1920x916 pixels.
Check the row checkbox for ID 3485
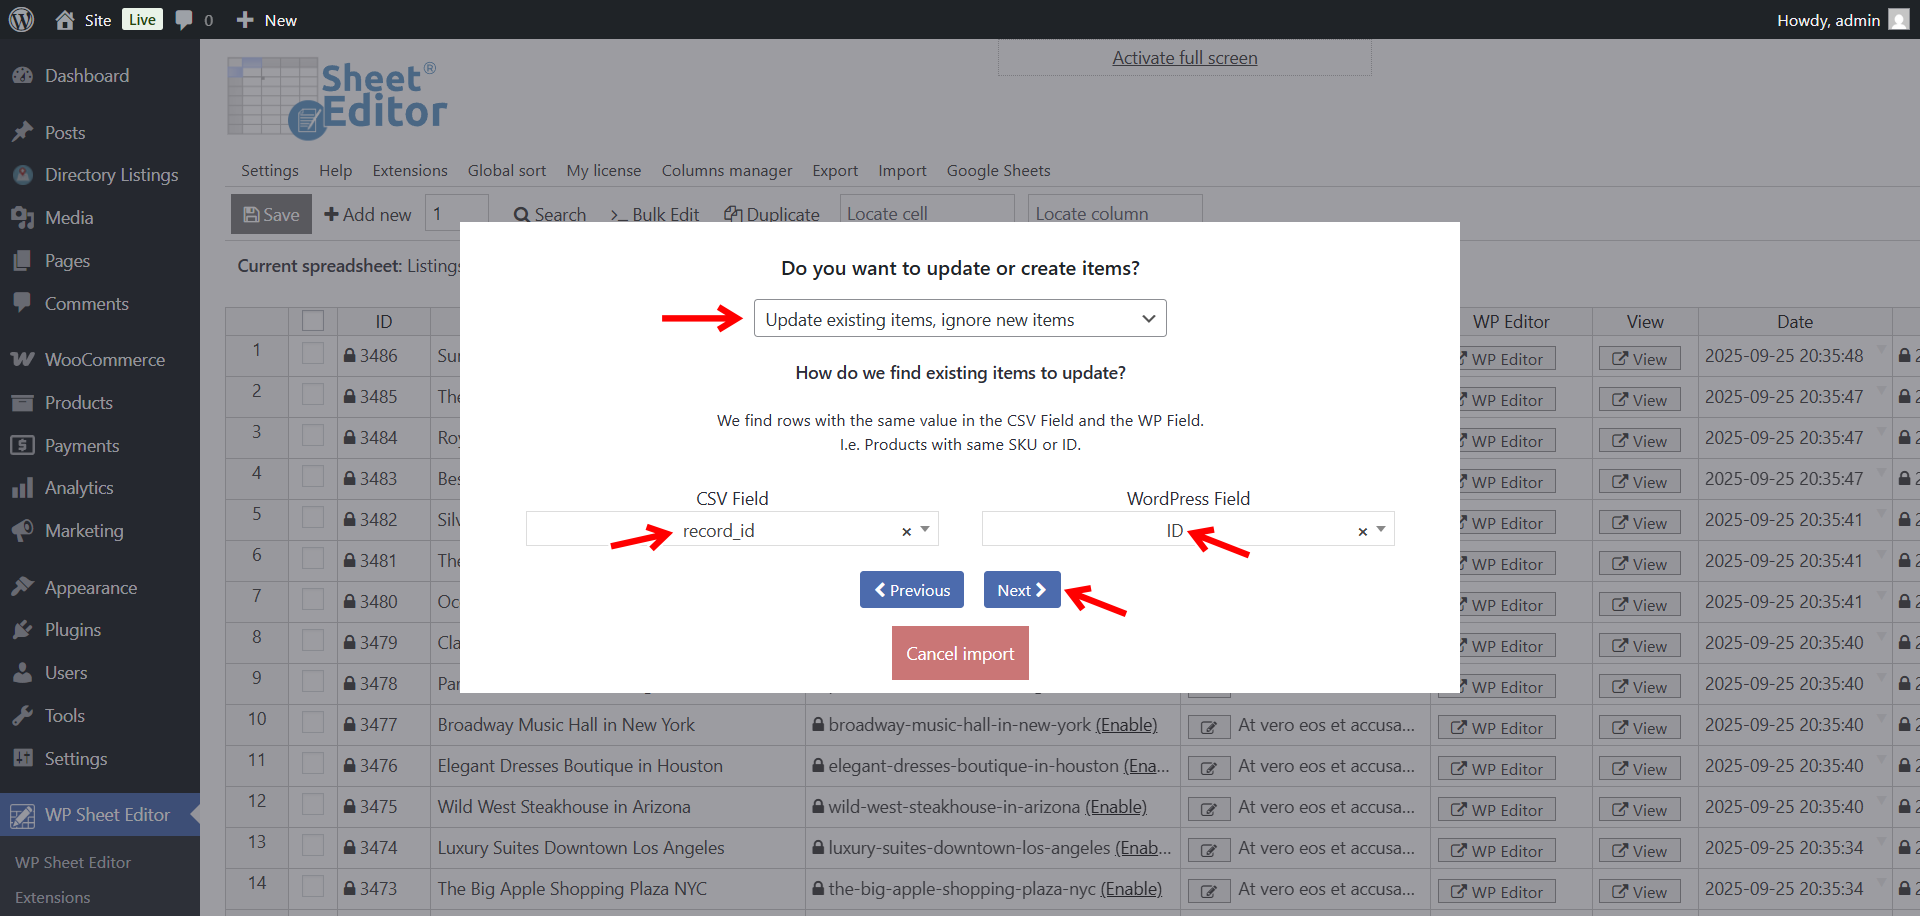click(313, 395)
